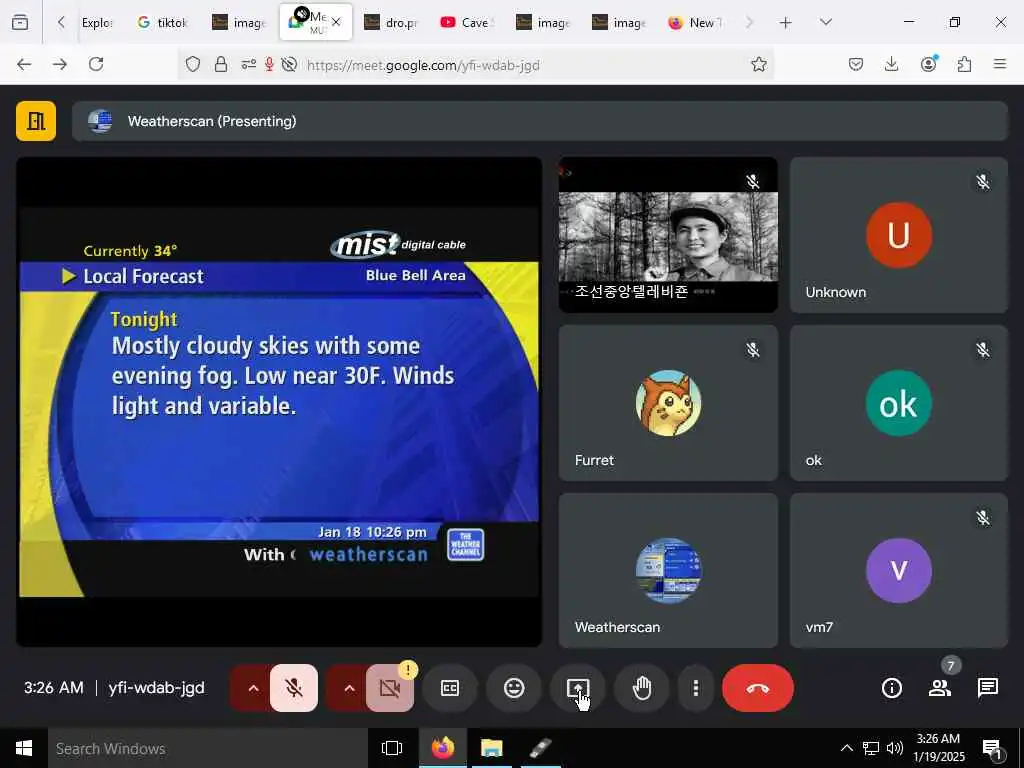Open site permissions icon in address bar

(x=248, y=64)
